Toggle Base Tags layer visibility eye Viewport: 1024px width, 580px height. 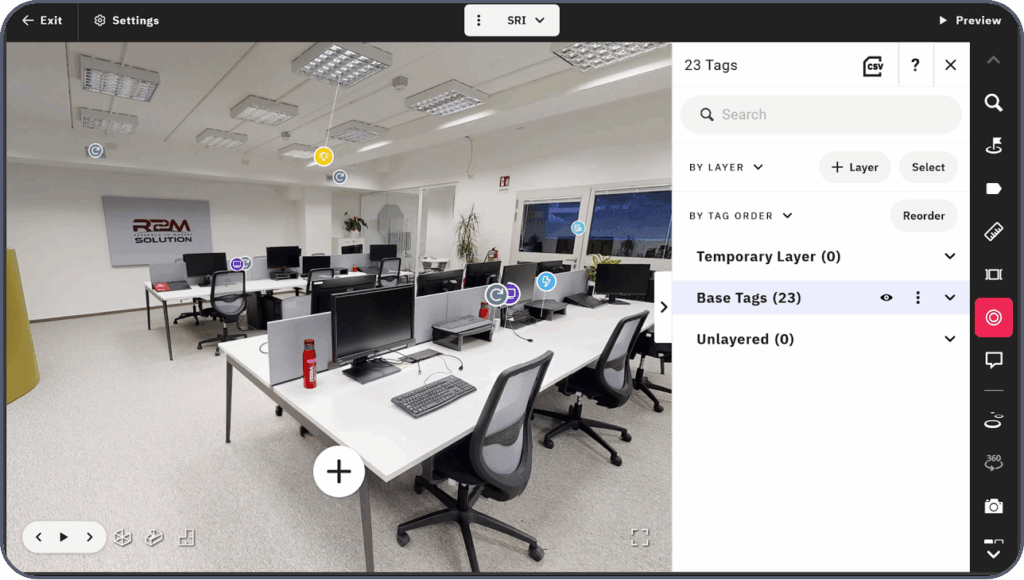click(886, 298)
